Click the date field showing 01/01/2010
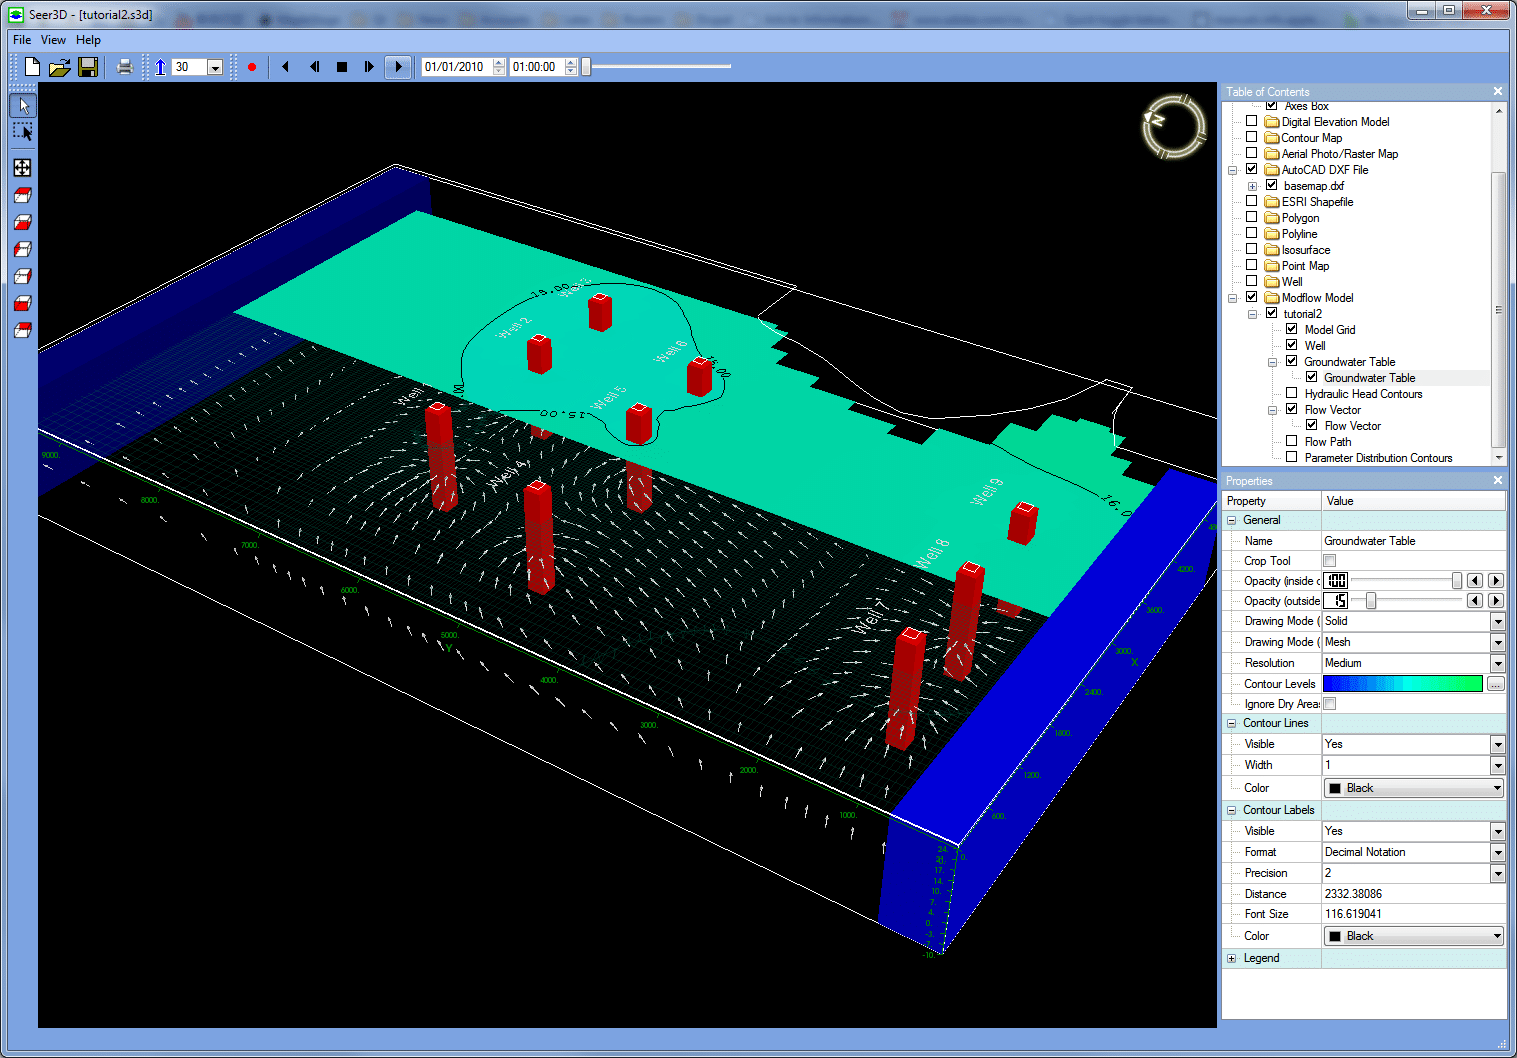 [455, 67]
